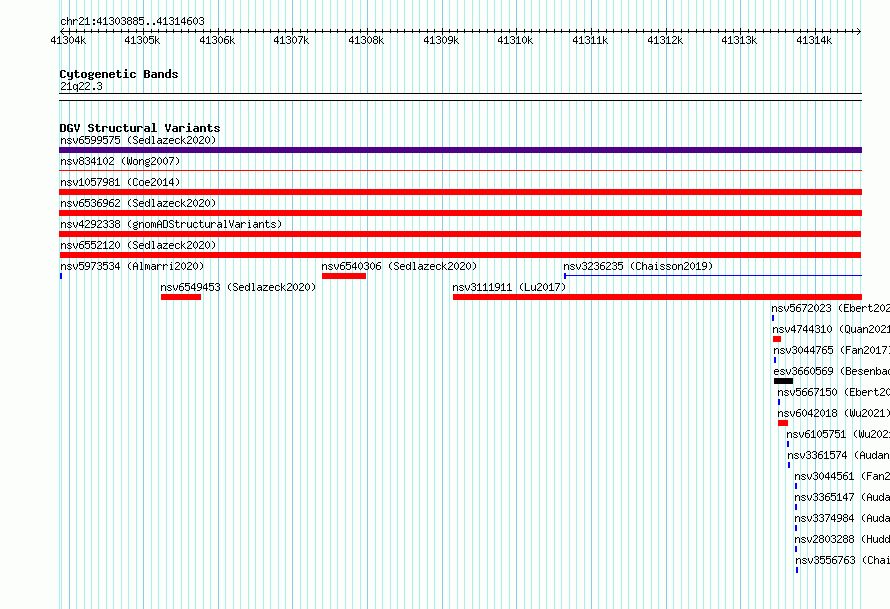
Task: Click the chr21:41303885..41314603 region label
Action: click(x=132, y=22)
